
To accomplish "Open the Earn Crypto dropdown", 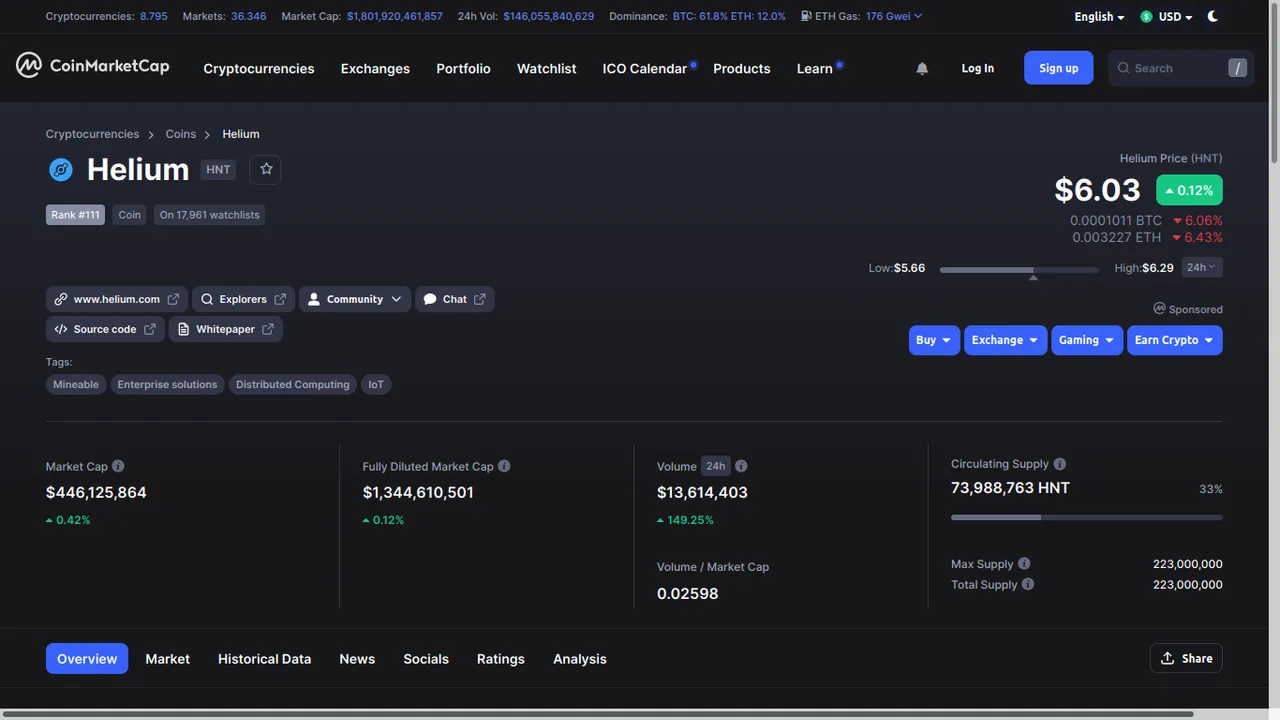I will click(1174, 340).
